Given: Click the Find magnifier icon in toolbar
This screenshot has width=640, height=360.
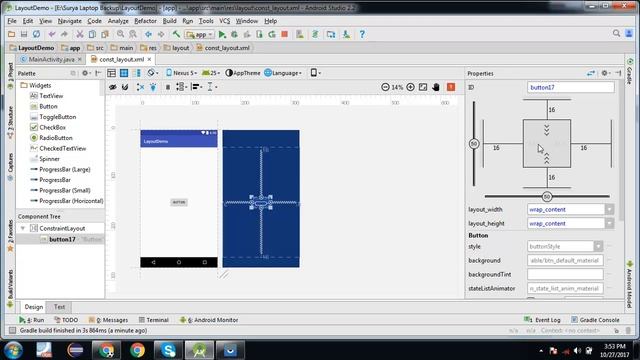Looking at the screenshot, I should (120, 34).
